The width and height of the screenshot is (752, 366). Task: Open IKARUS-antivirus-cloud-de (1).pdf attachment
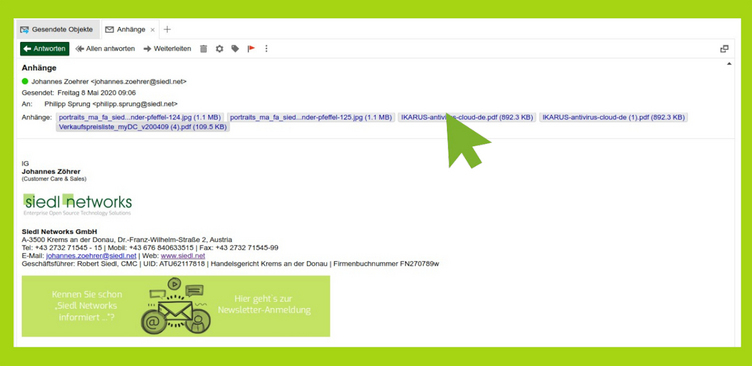(613, 117)
